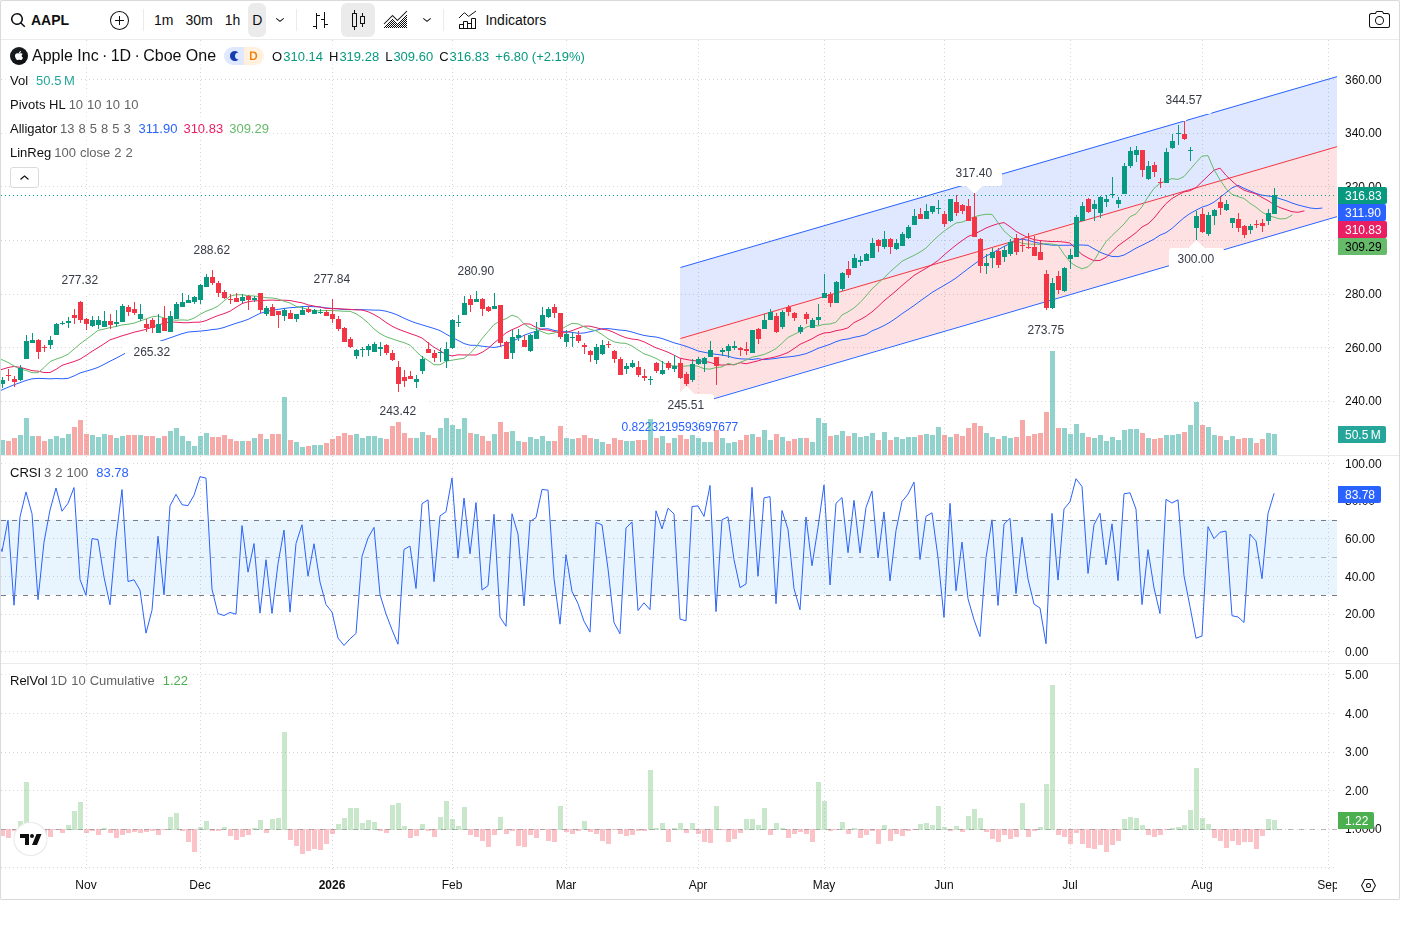This screenshot has width=1420, height=950.
Task: Expand the timeframe dropdown arrow
Action: (280, 20)
